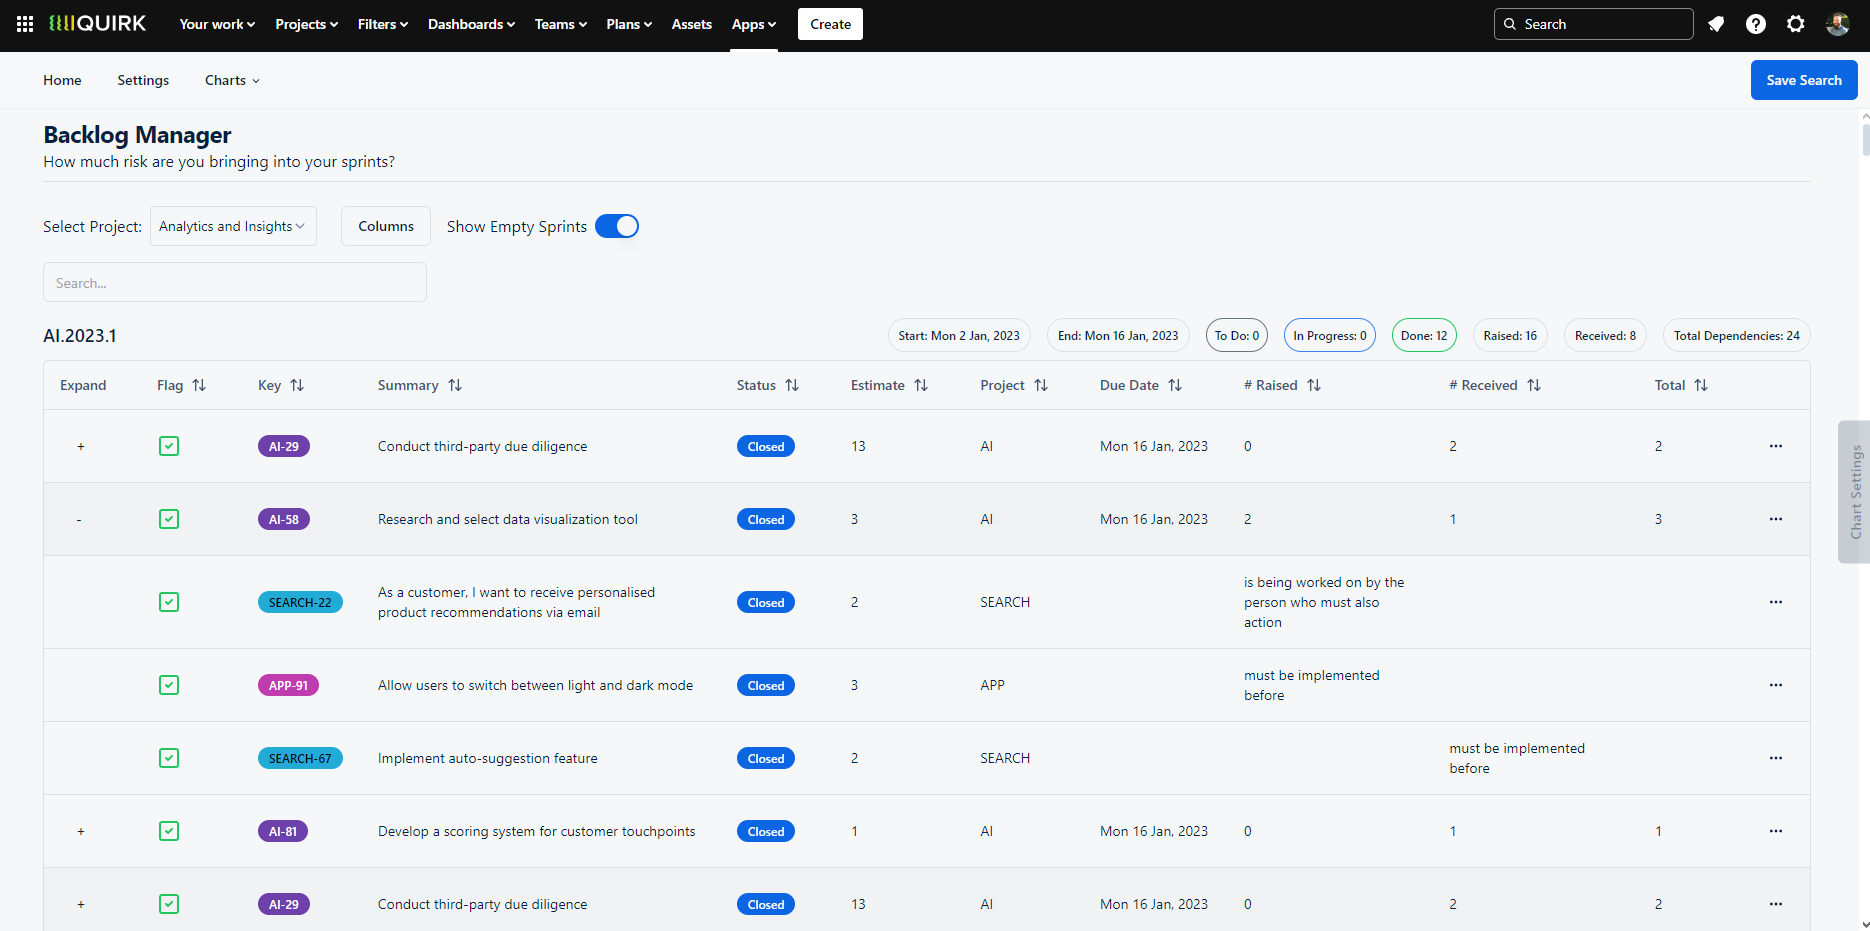Screen dimensions: 1870x931
Task: Sort by Project column arrows
Action: [1041, 385]
